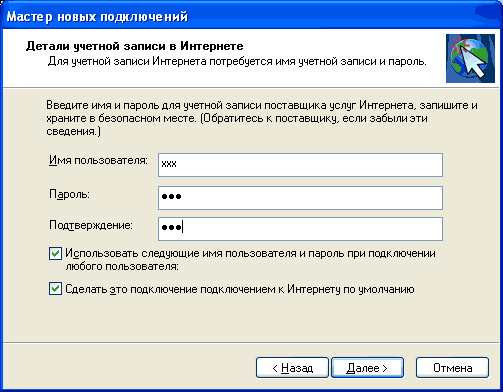The width and height of the screenshot is (503, 392).
Task: Toggle default Internet connection checkbox
Action: click(55, 289)
